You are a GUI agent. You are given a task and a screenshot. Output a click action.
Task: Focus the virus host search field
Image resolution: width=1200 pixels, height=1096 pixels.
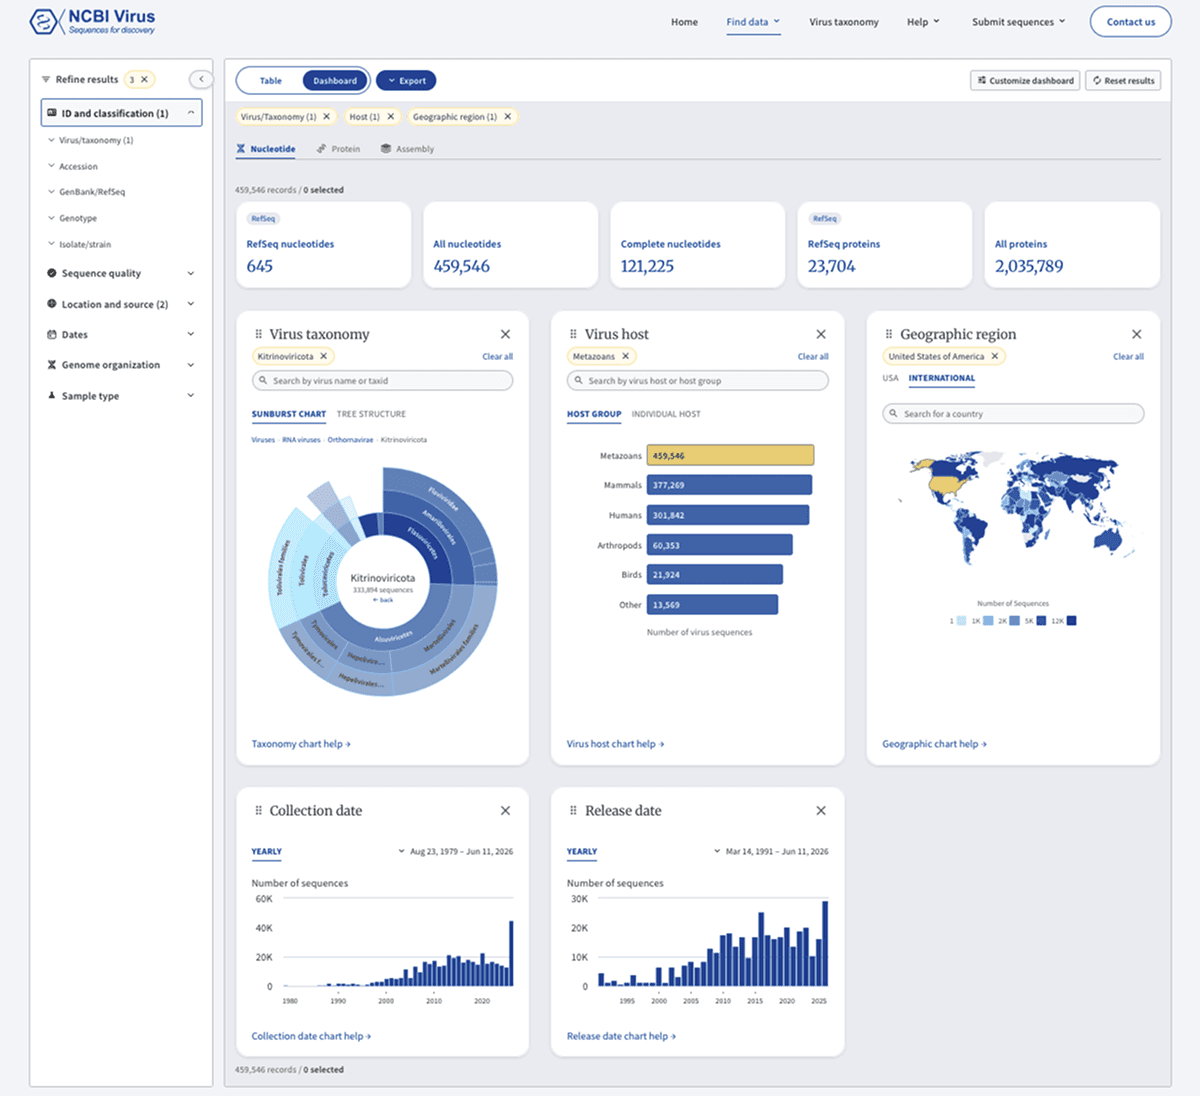point(698,381)
